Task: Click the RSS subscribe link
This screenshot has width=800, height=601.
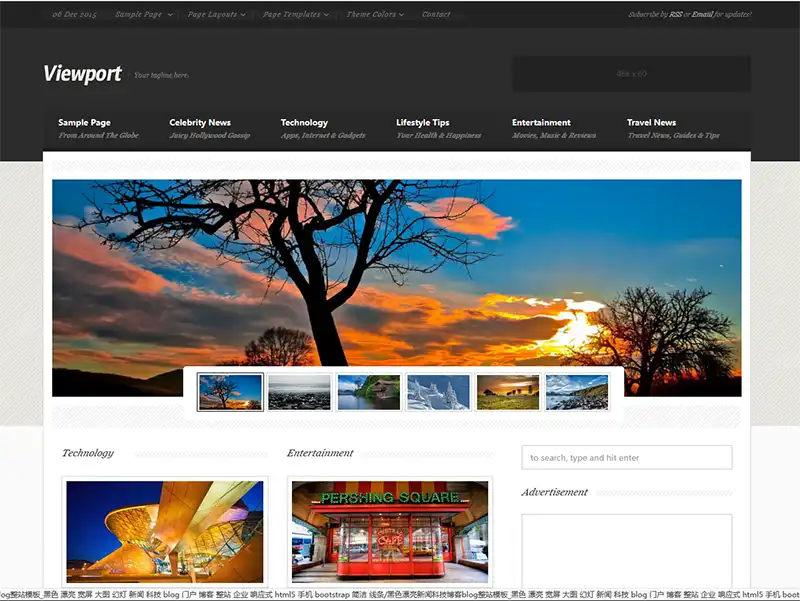Action: coord(675,14)
